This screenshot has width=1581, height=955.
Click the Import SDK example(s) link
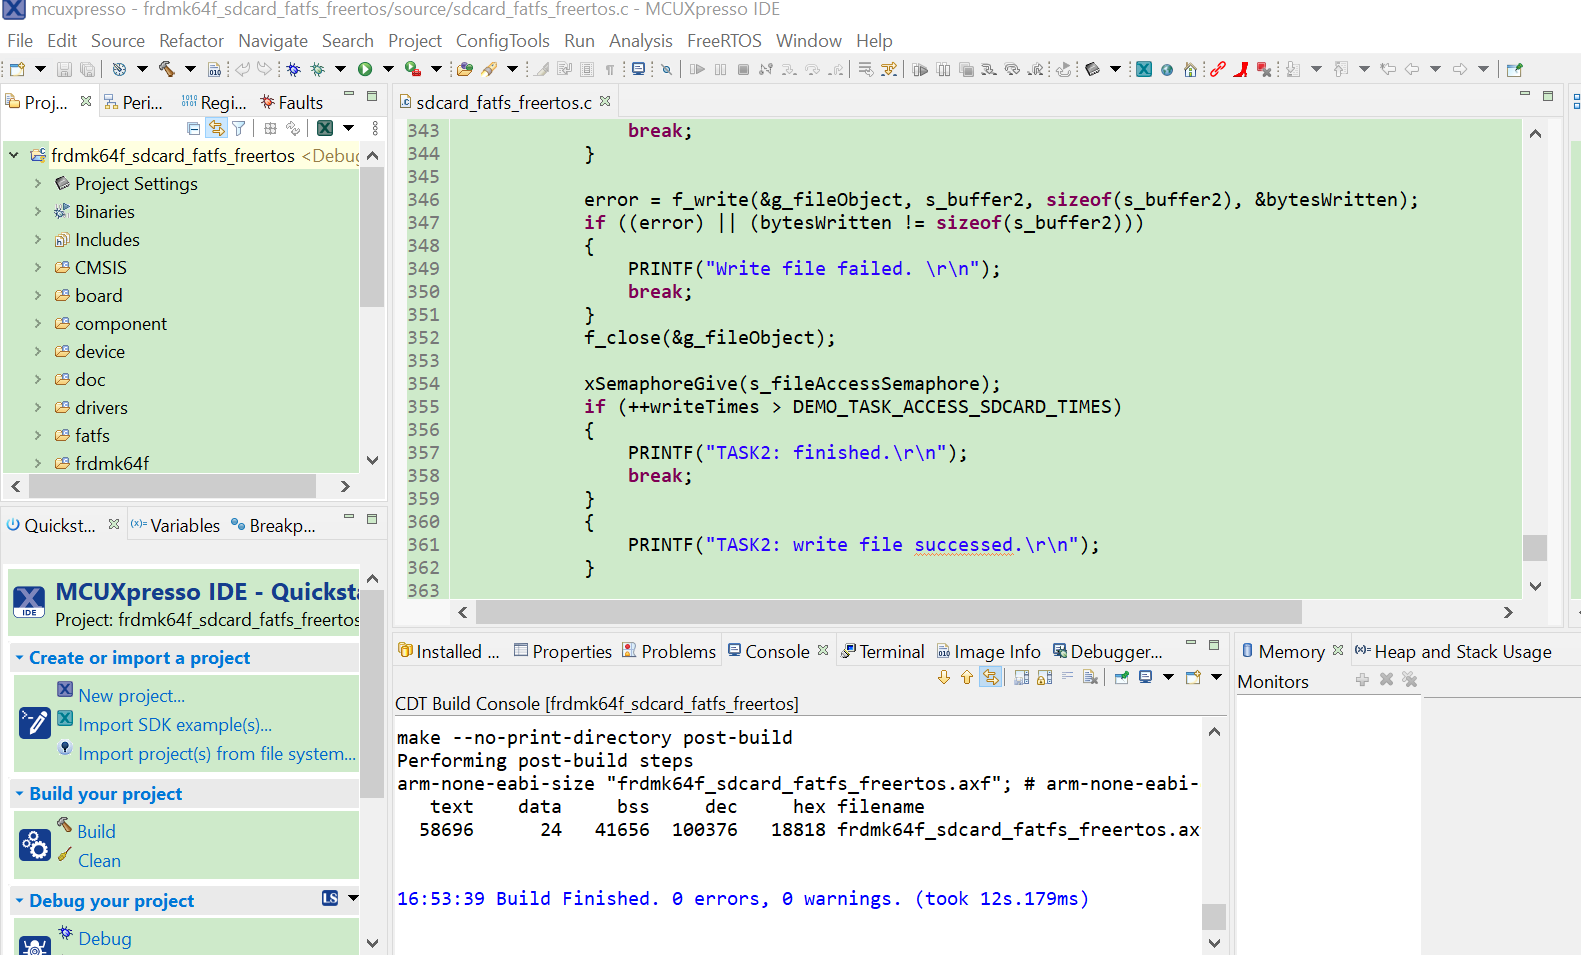(175, 725)
